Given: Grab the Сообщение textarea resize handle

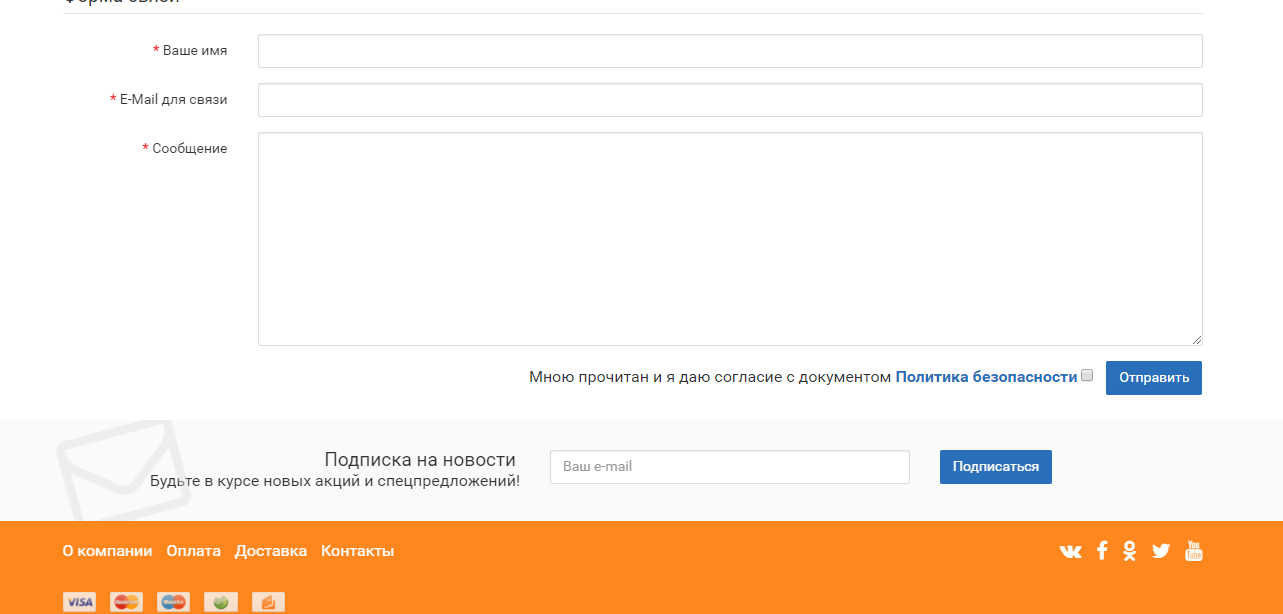Looking at the screenshot, I should pos(1196,339).
